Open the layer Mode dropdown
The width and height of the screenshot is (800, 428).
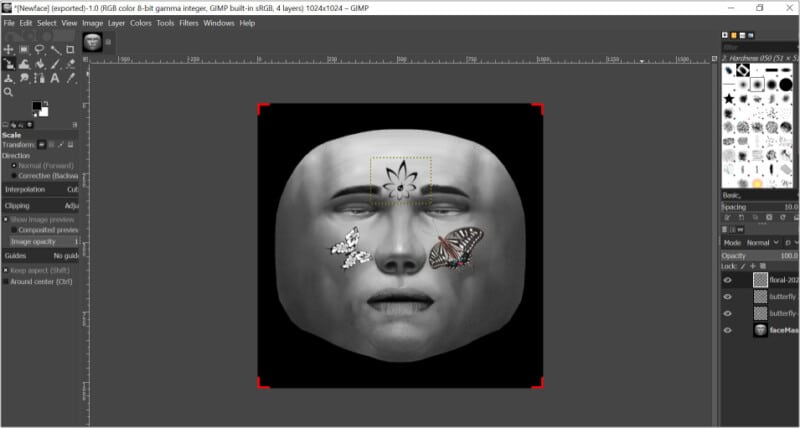(x=762, y=243)
